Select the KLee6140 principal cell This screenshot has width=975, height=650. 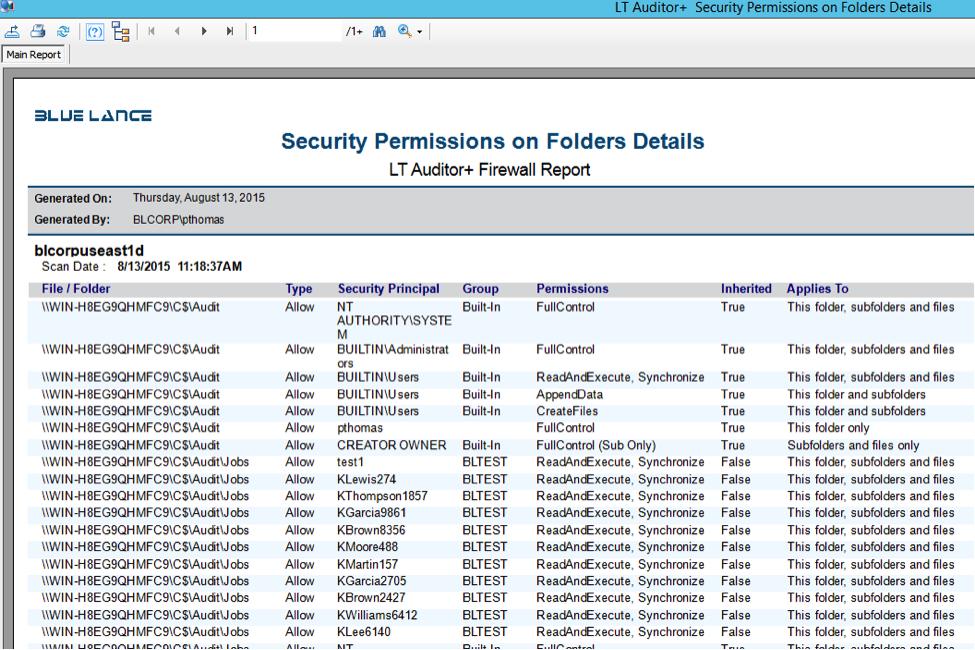364,633
